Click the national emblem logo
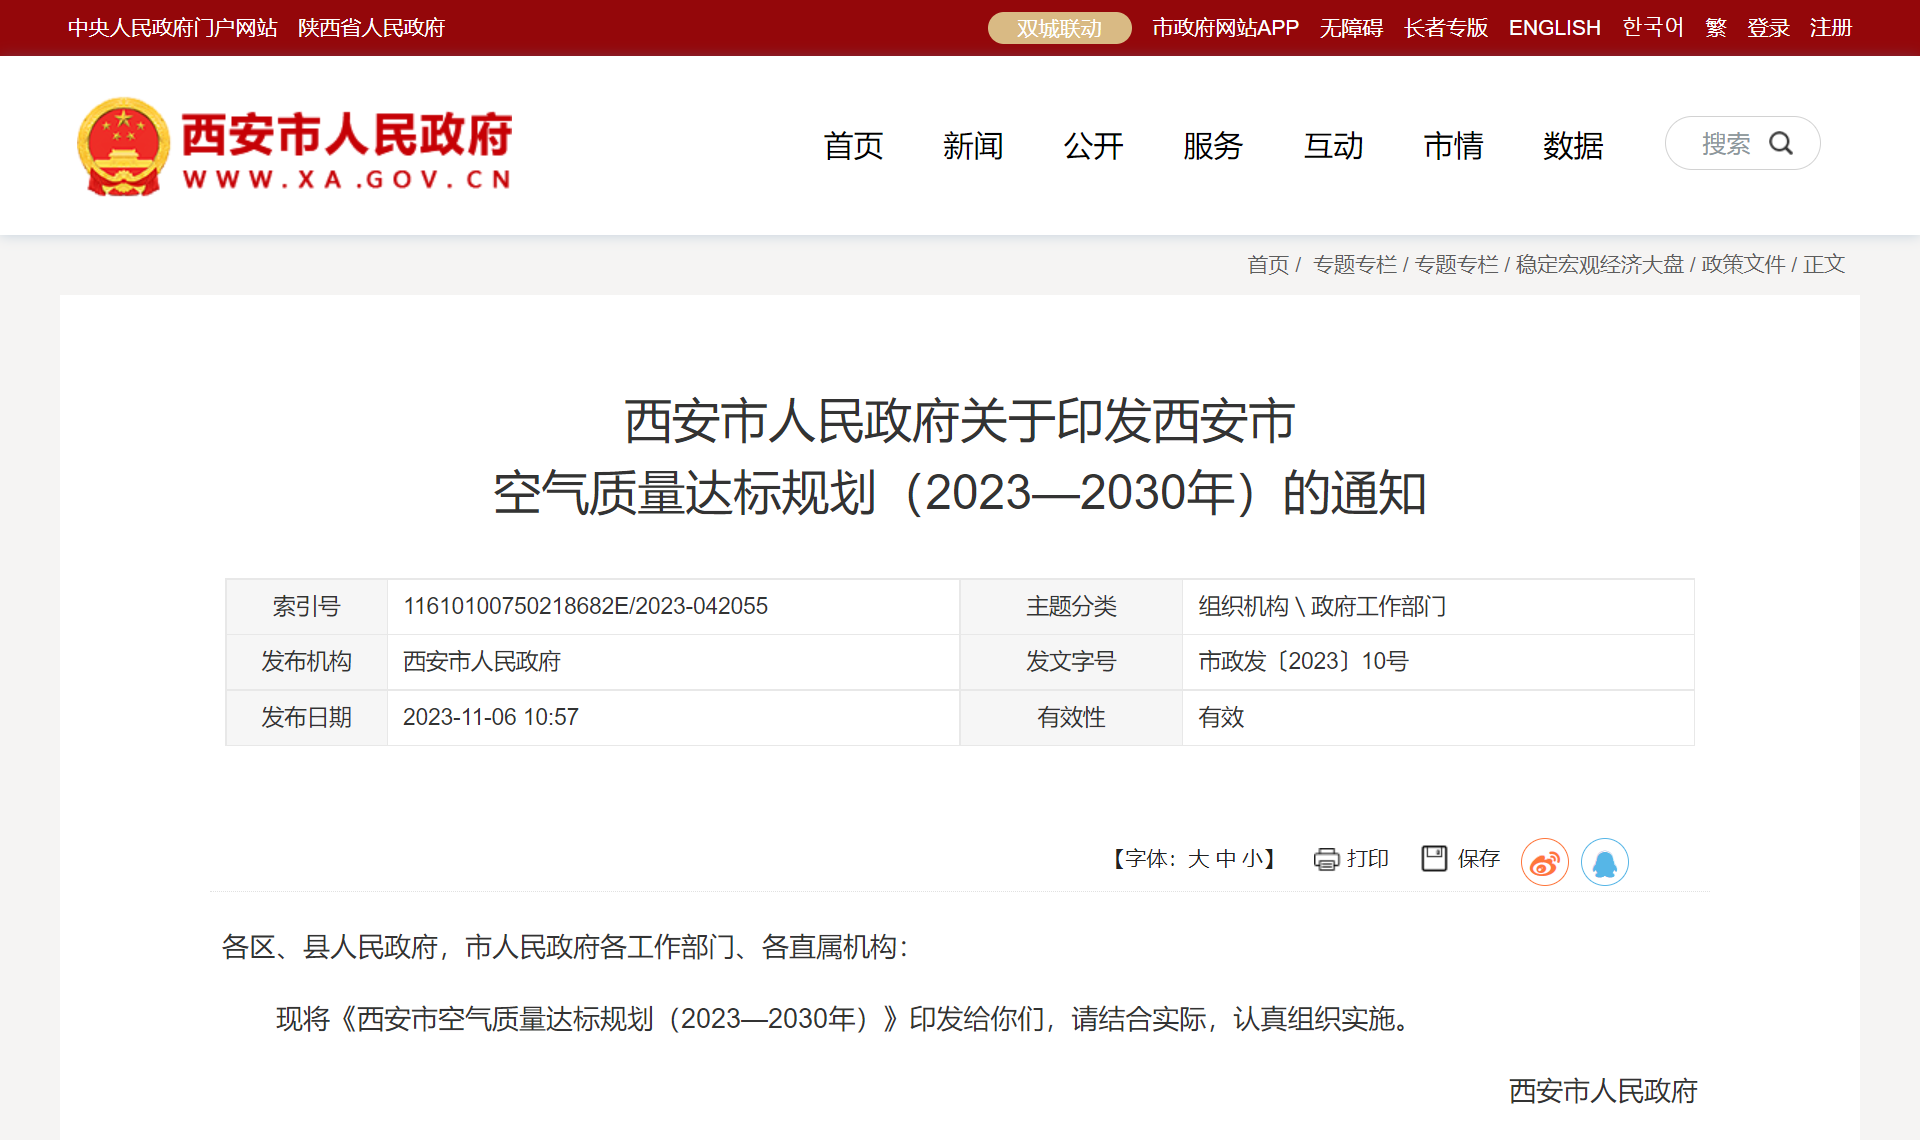The image size is (1920, 1140). pos(123,146)
